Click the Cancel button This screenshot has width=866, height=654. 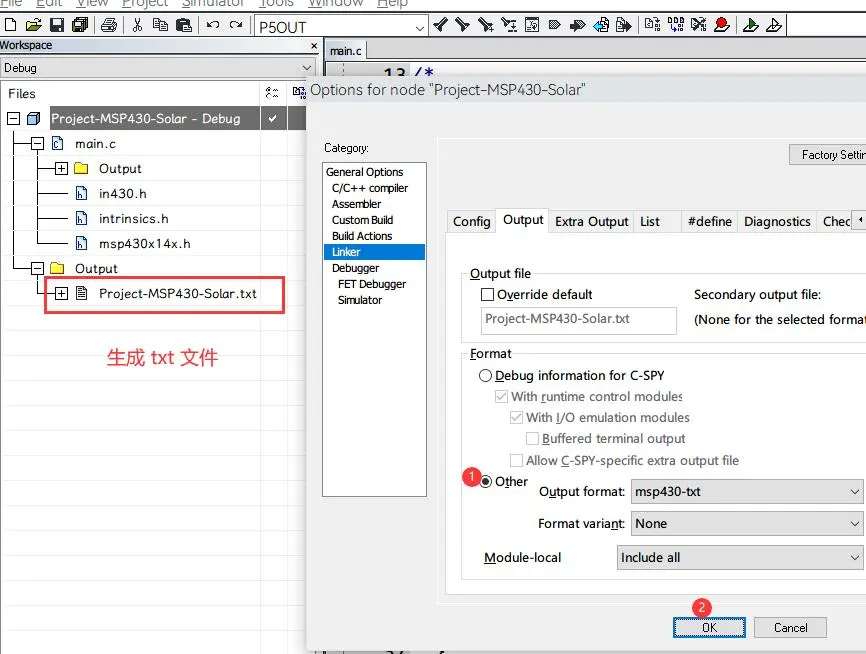tap(790, 627)
